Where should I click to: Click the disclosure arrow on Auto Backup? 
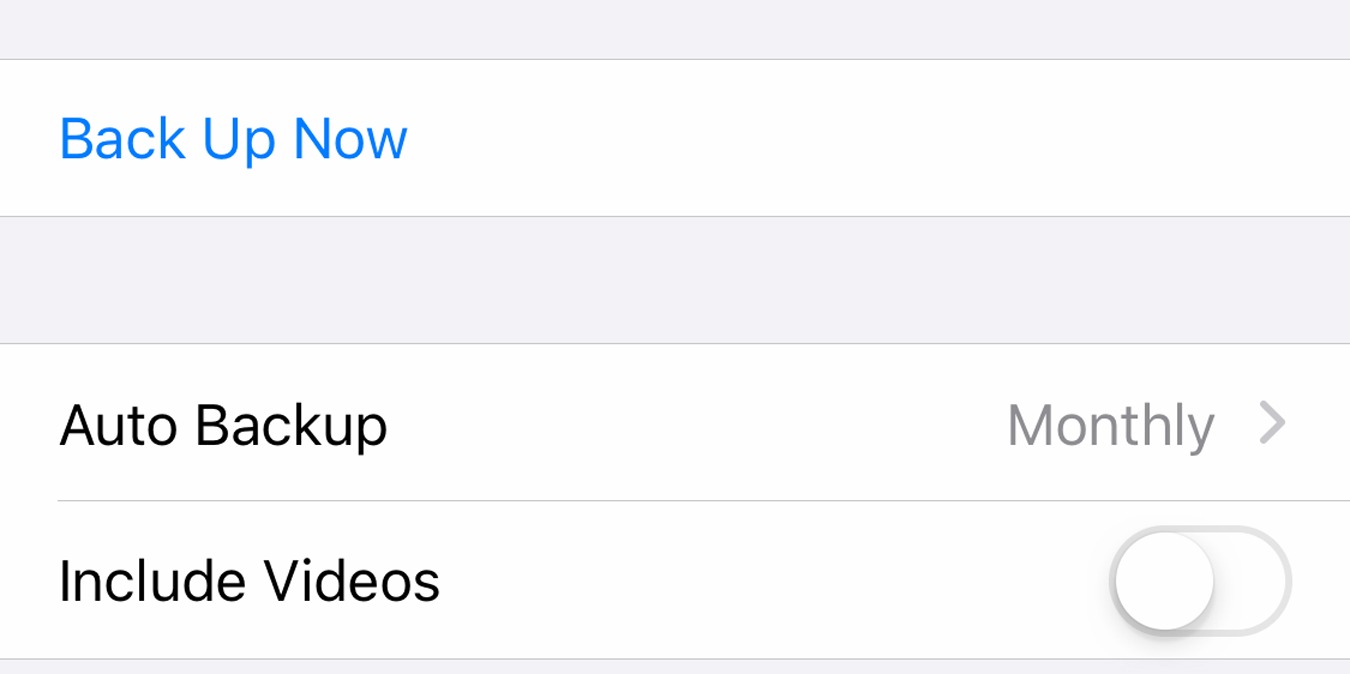coord(1272,425)
